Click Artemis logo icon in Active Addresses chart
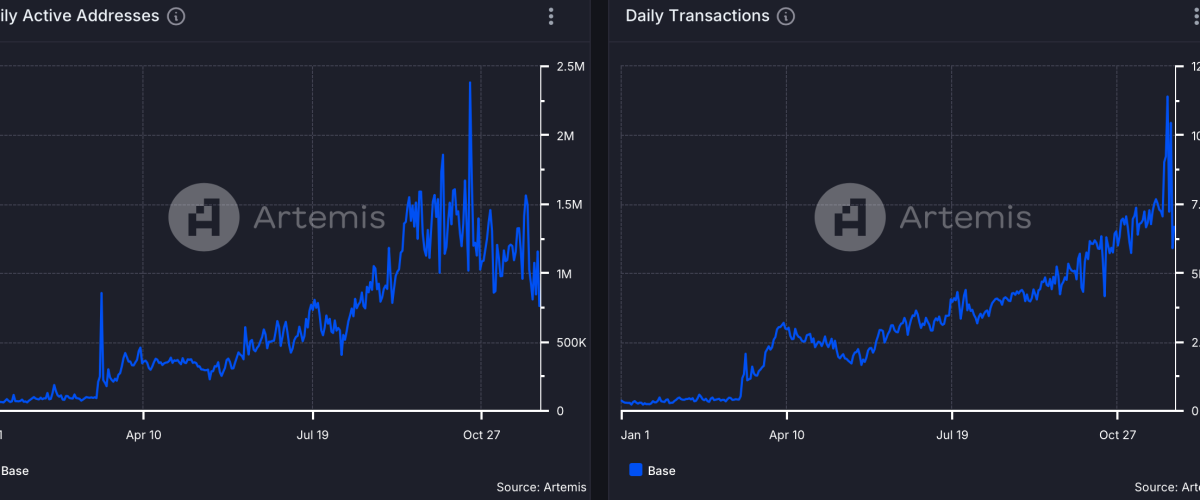 point(203,217)
